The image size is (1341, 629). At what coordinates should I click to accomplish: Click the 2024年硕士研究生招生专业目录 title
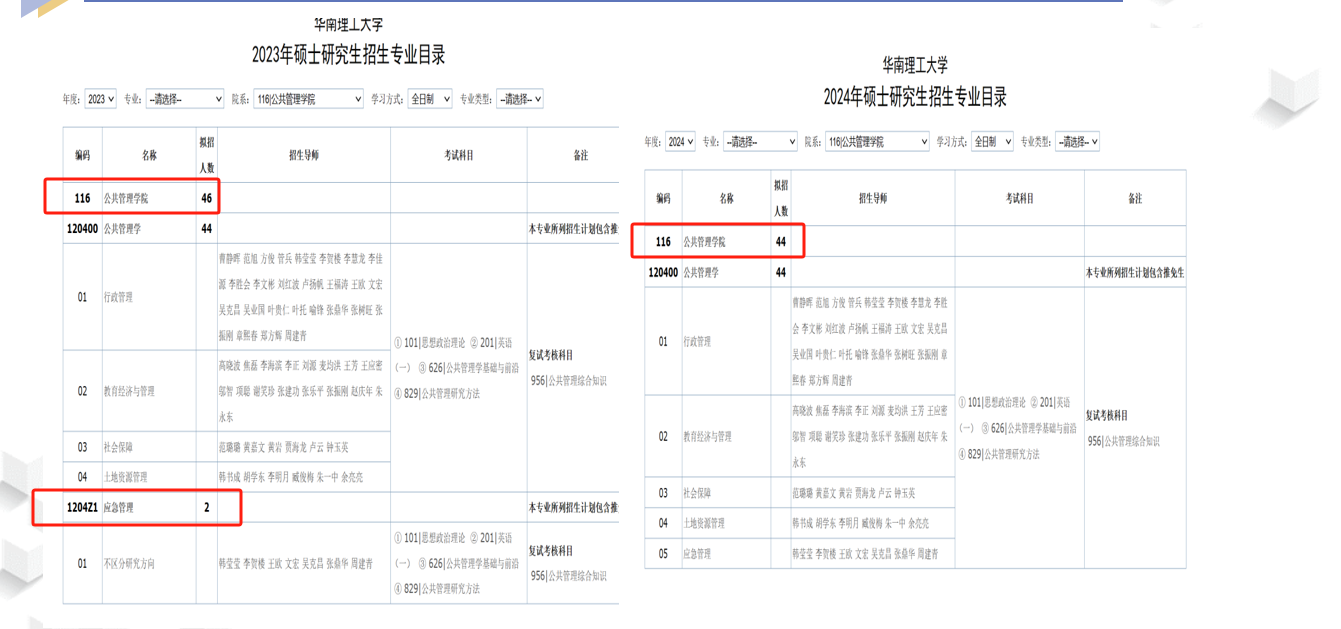[x=915, y=97]
